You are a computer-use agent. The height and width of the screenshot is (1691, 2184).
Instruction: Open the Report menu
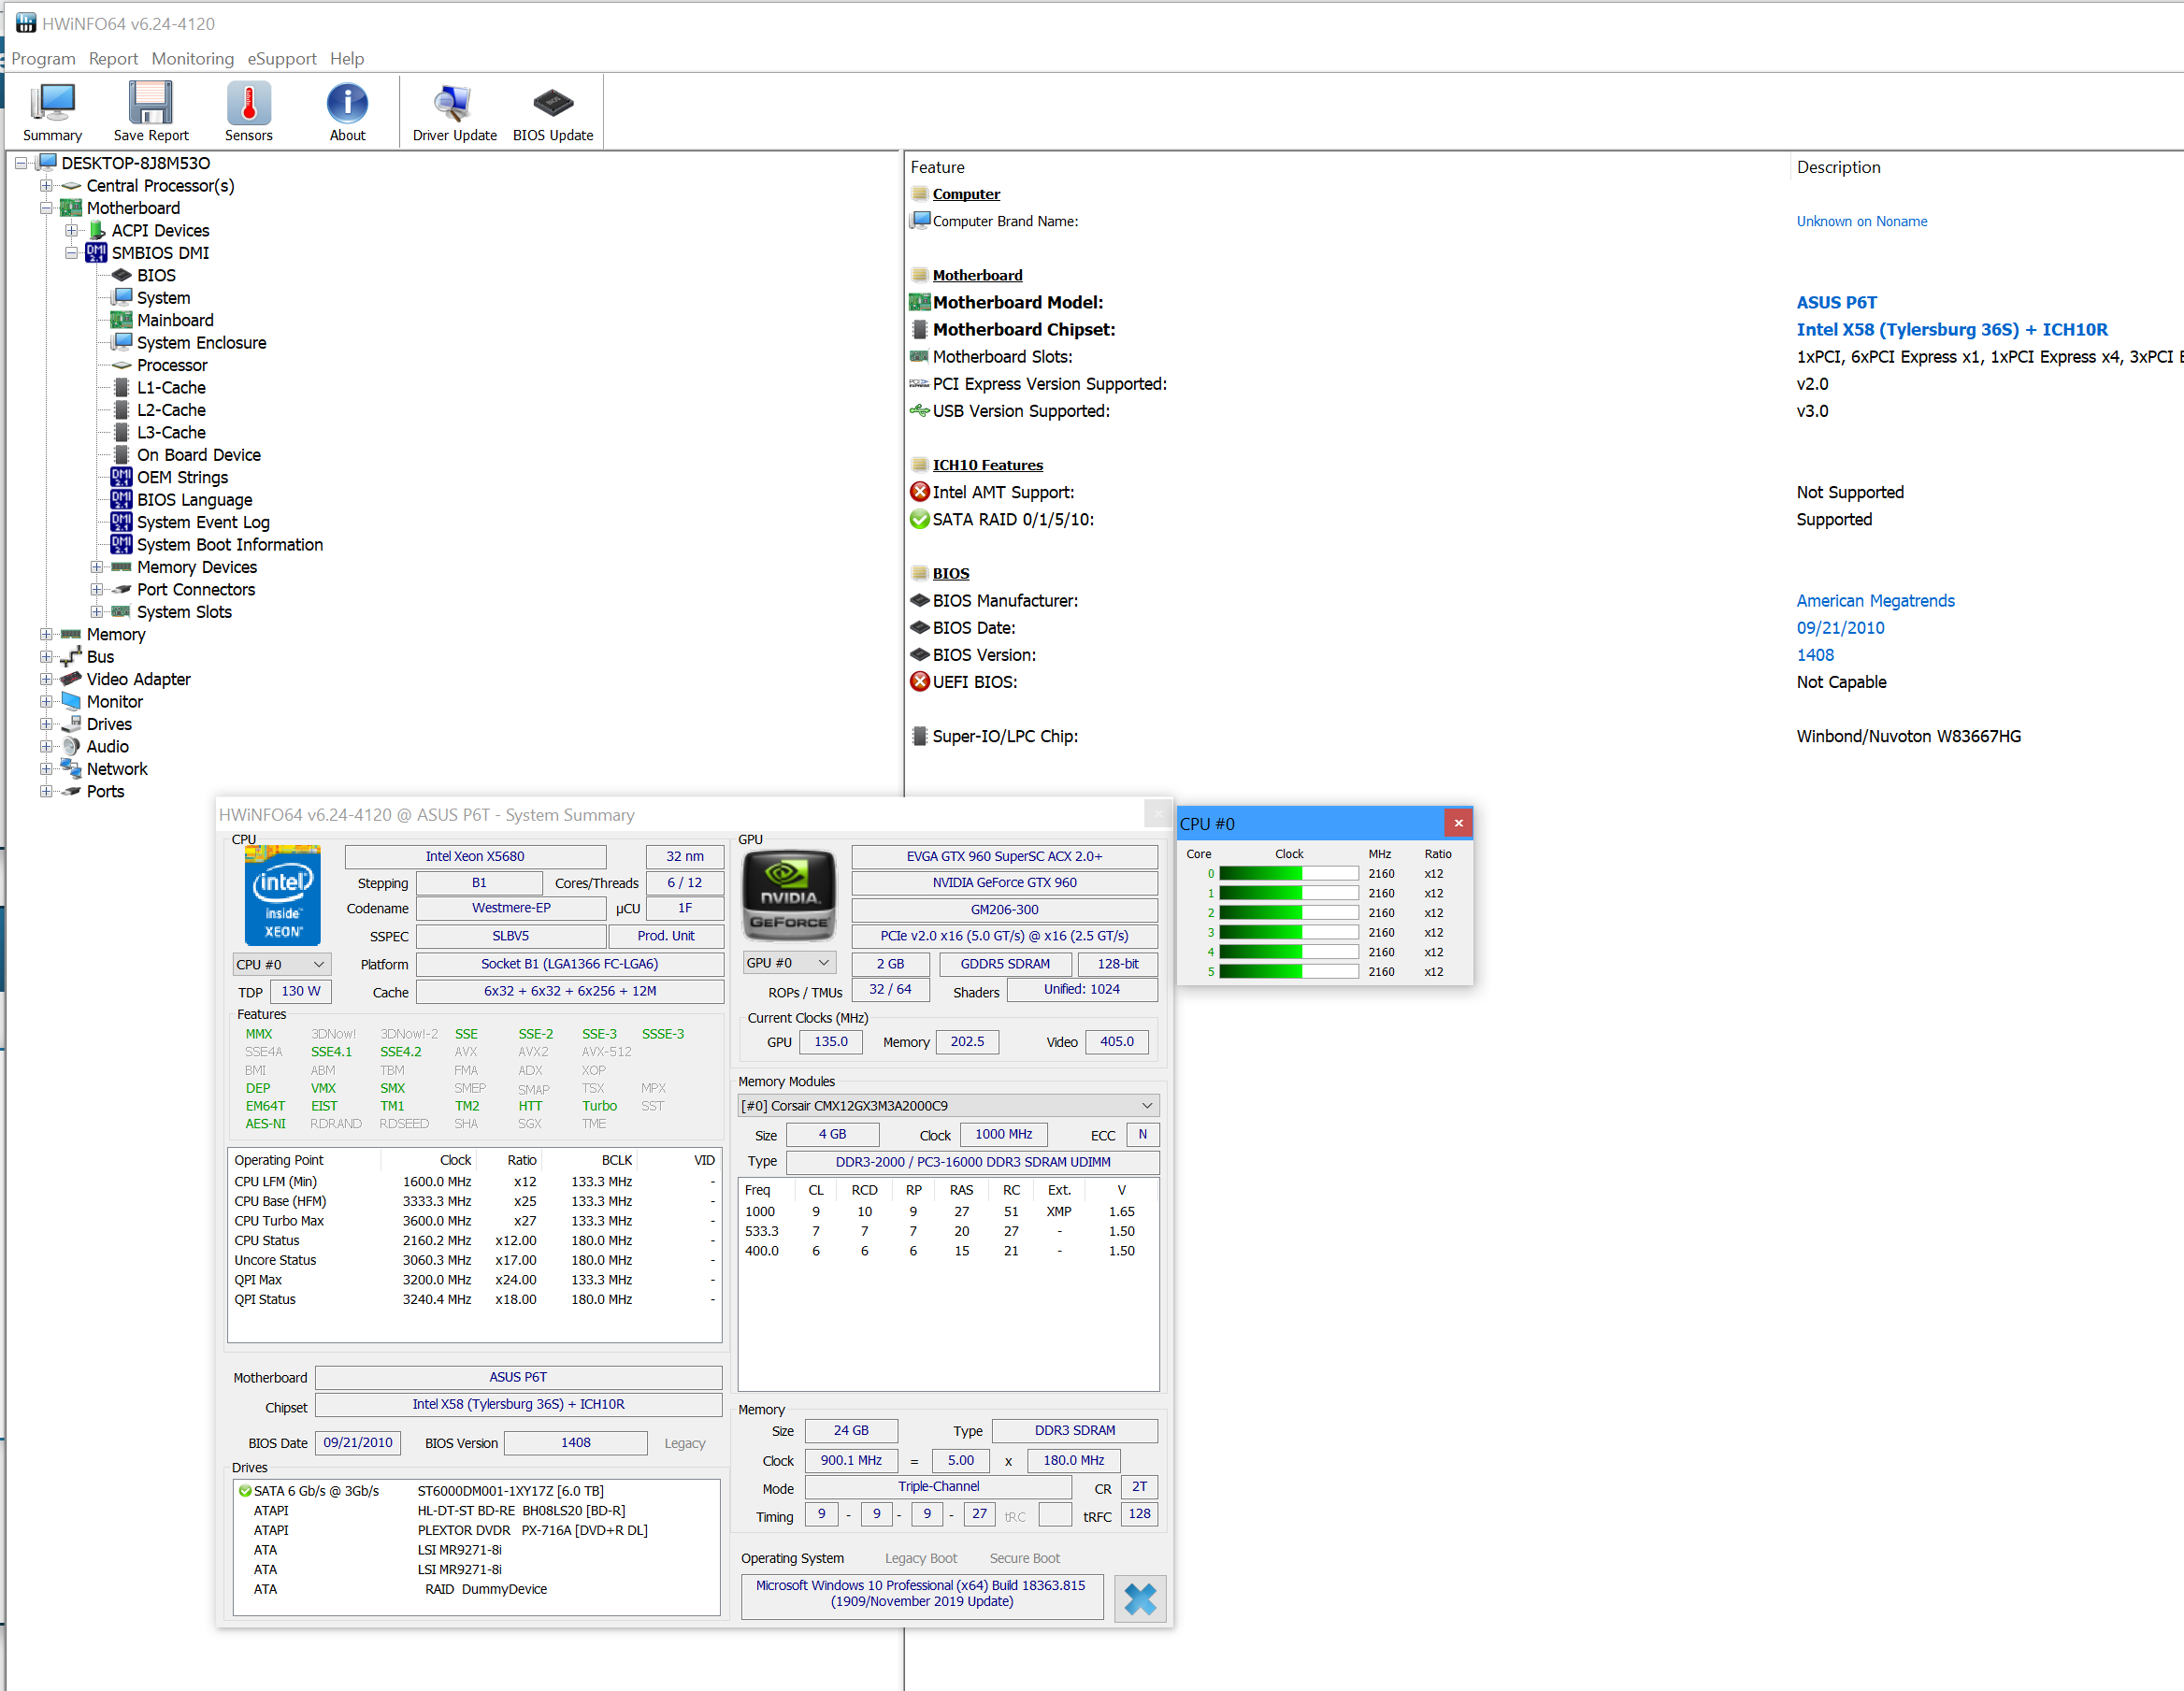[113, 59]
